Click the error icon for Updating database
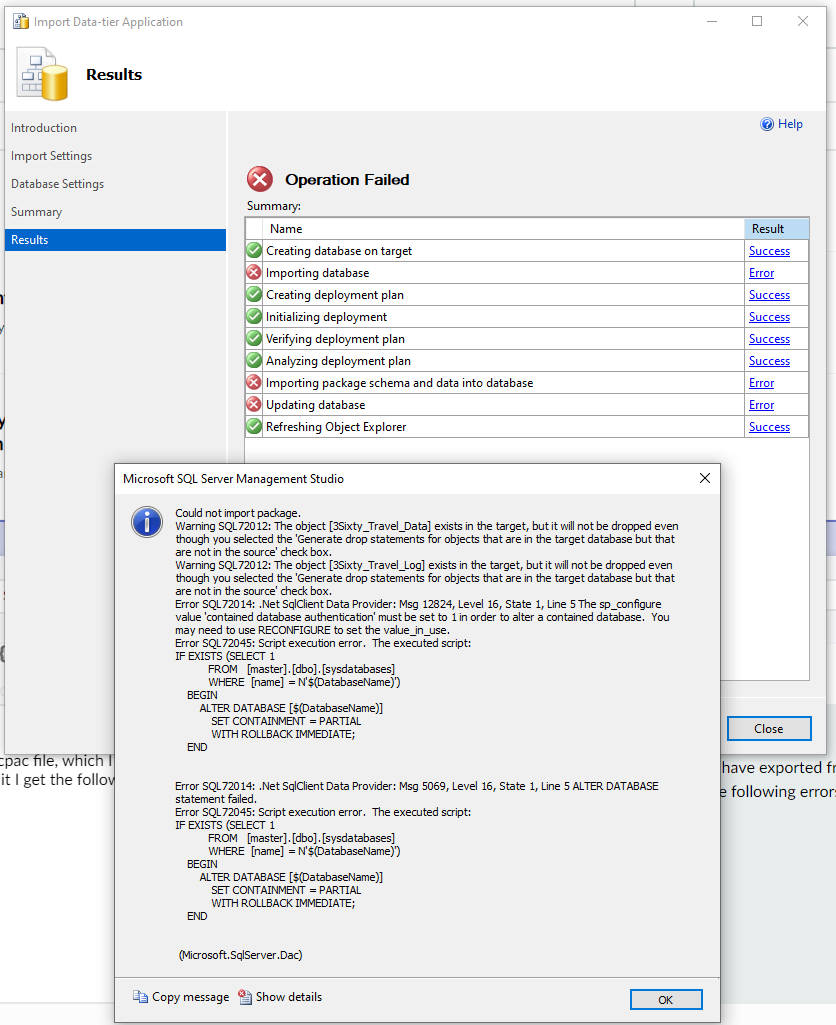Image resolution: width=836 pixels, height=1025 pixels. [x=254, y=405]
